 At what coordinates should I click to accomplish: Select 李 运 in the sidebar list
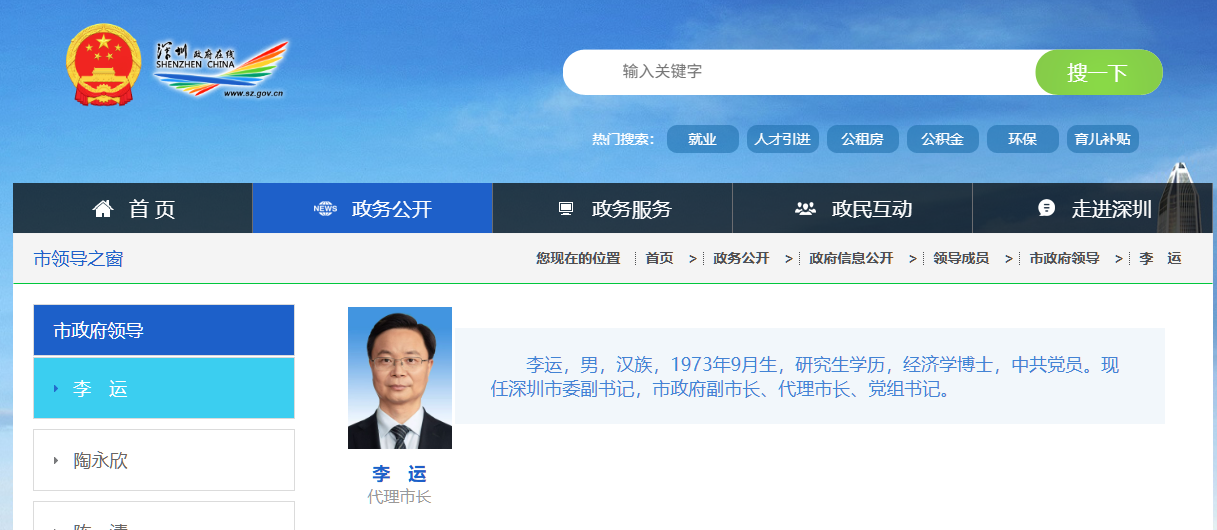coord(164,388)
